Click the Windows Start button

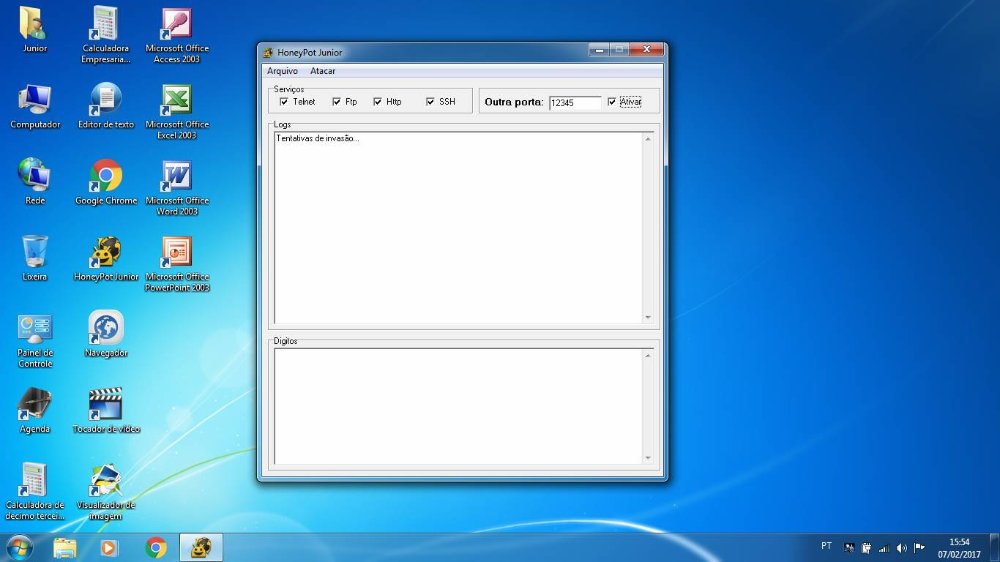(x=19, y=547)
